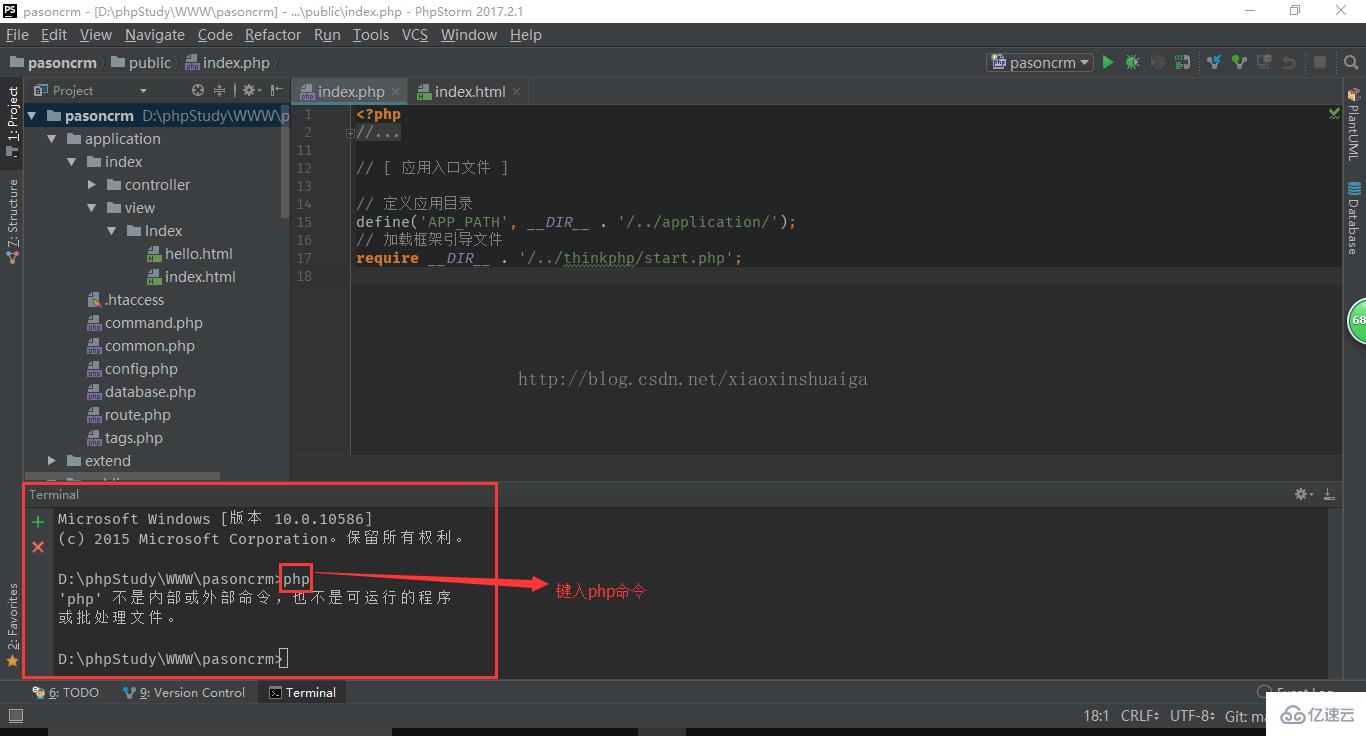Select hello.html in the project tree
This screenshot has width=1366, height=736.
tap(189, 254)
